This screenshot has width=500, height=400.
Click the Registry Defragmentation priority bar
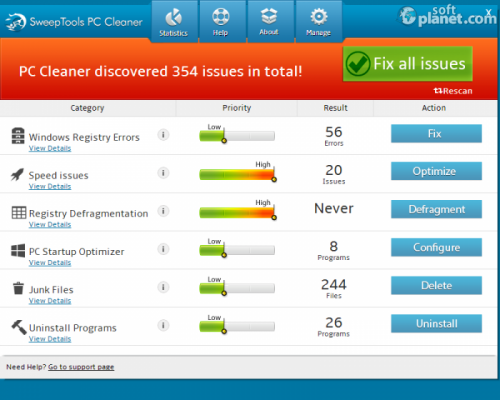(x=237, y=212)
